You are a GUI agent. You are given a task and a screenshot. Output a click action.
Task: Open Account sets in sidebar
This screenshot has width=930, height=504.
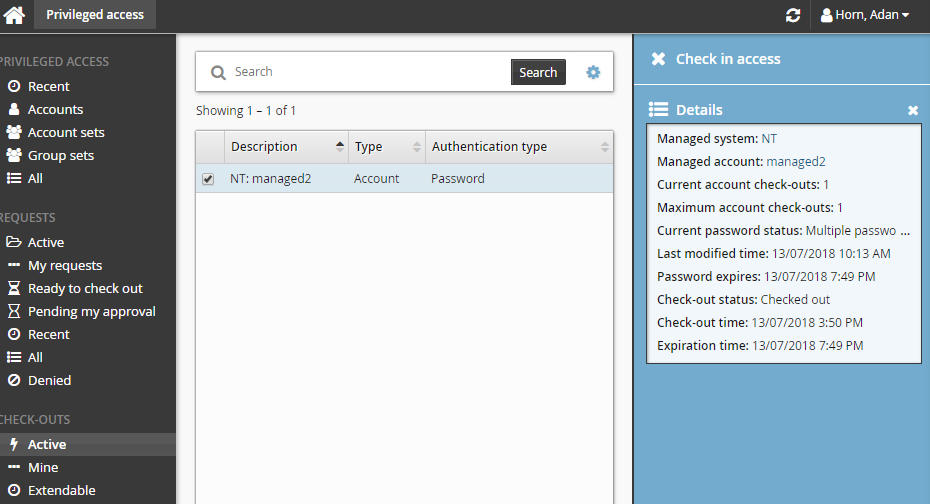[66, 132]
